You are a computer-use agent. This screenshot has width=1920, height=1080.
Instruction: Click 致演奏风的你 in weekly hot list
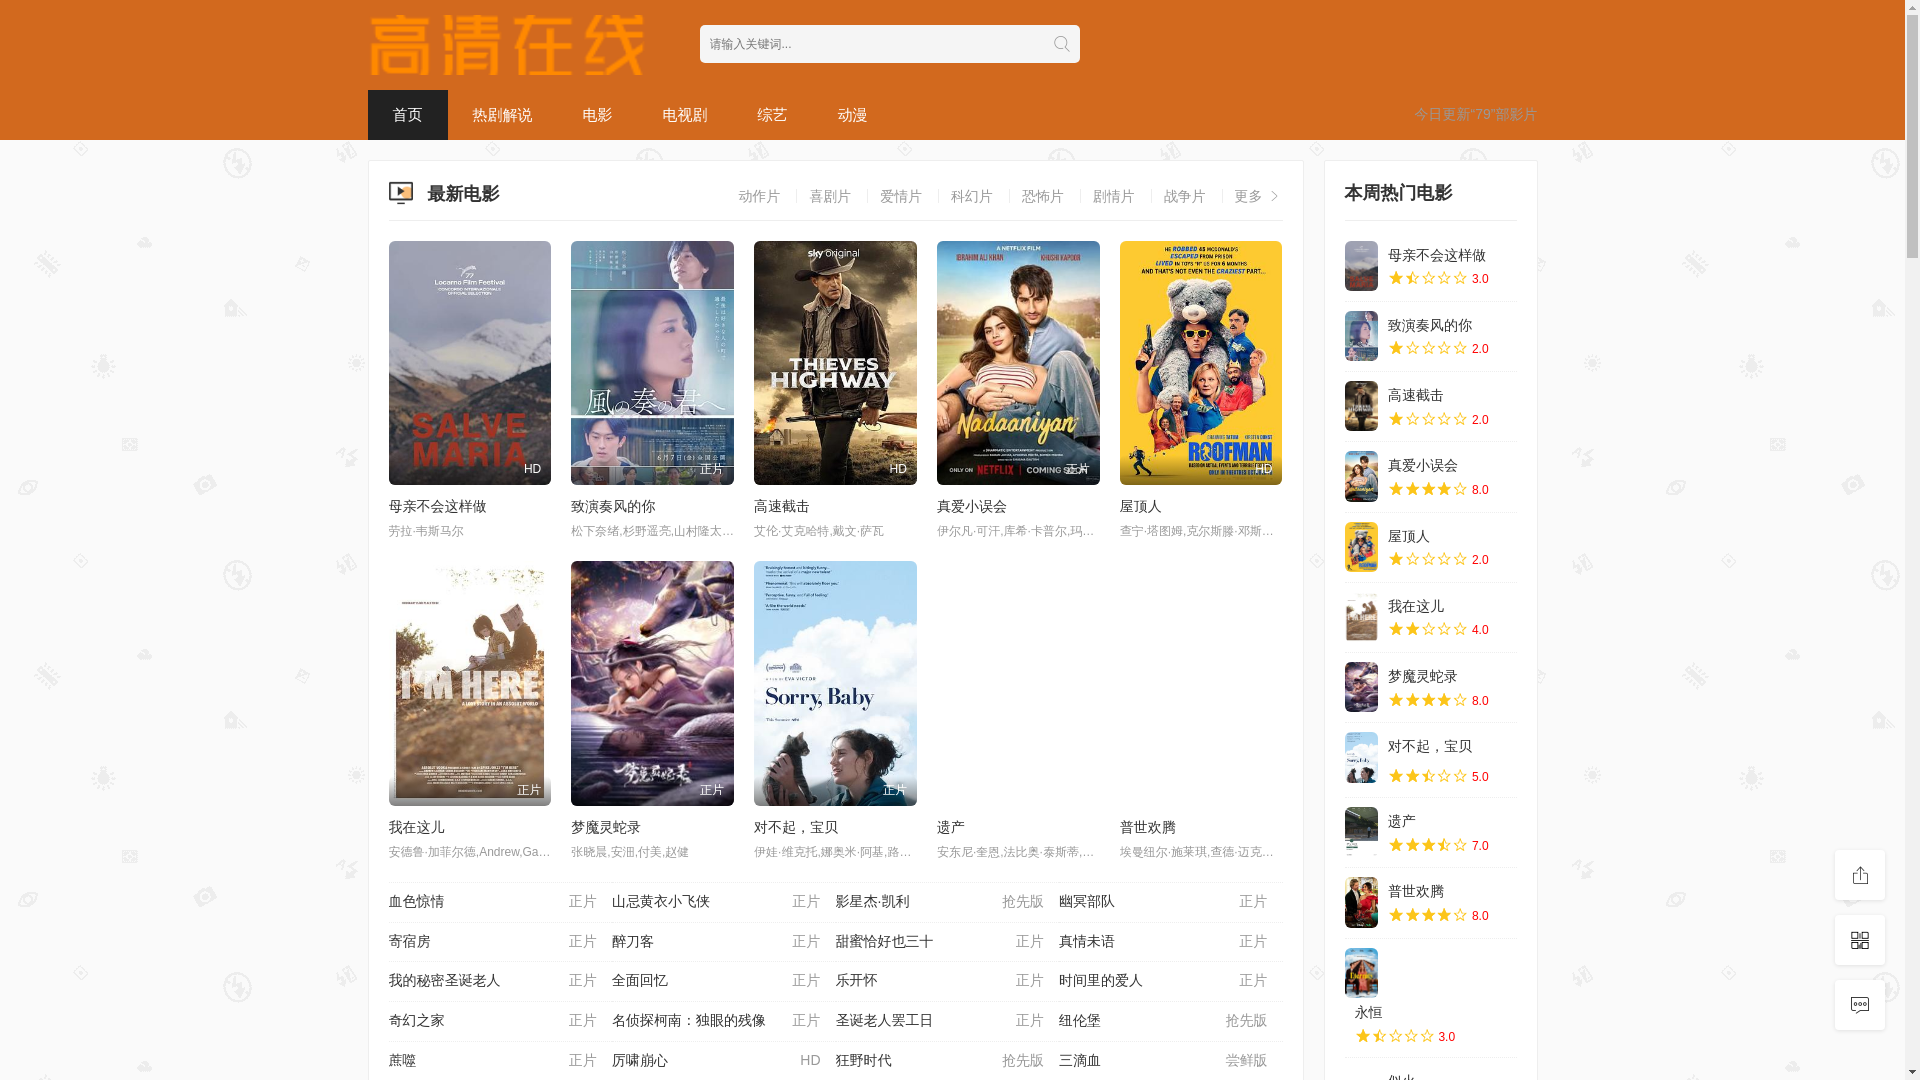(x=1430, y=326)
